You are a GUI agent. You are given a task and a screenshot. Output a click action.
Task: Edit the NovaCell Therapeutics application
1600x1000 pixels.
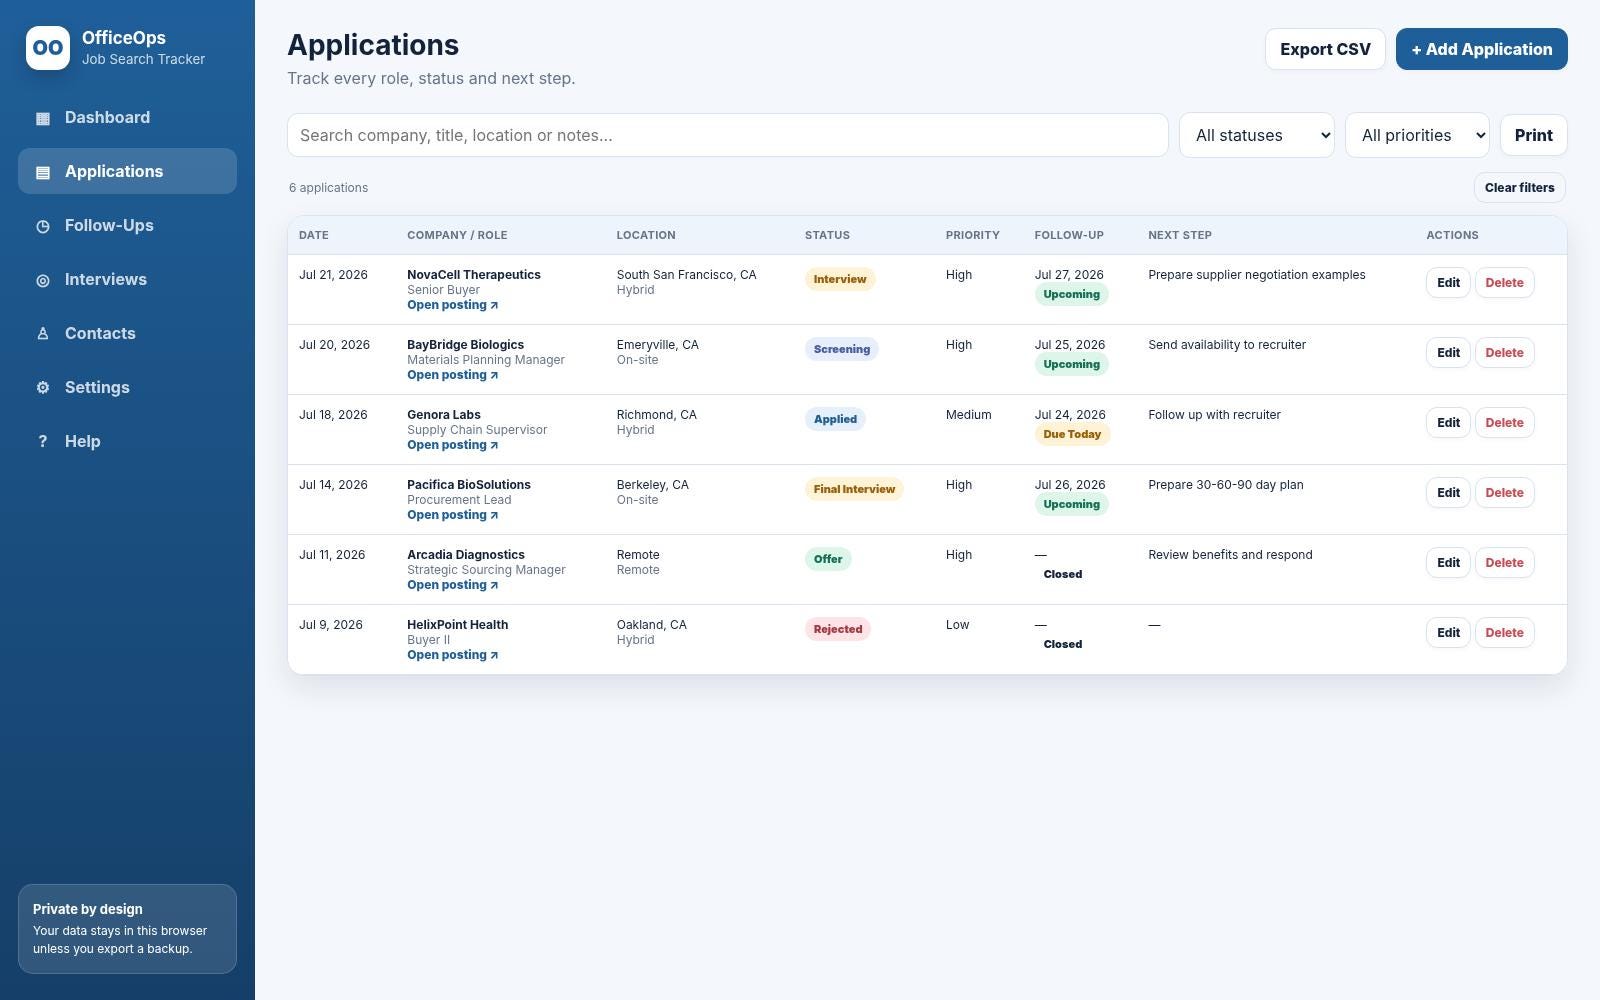1448,283
